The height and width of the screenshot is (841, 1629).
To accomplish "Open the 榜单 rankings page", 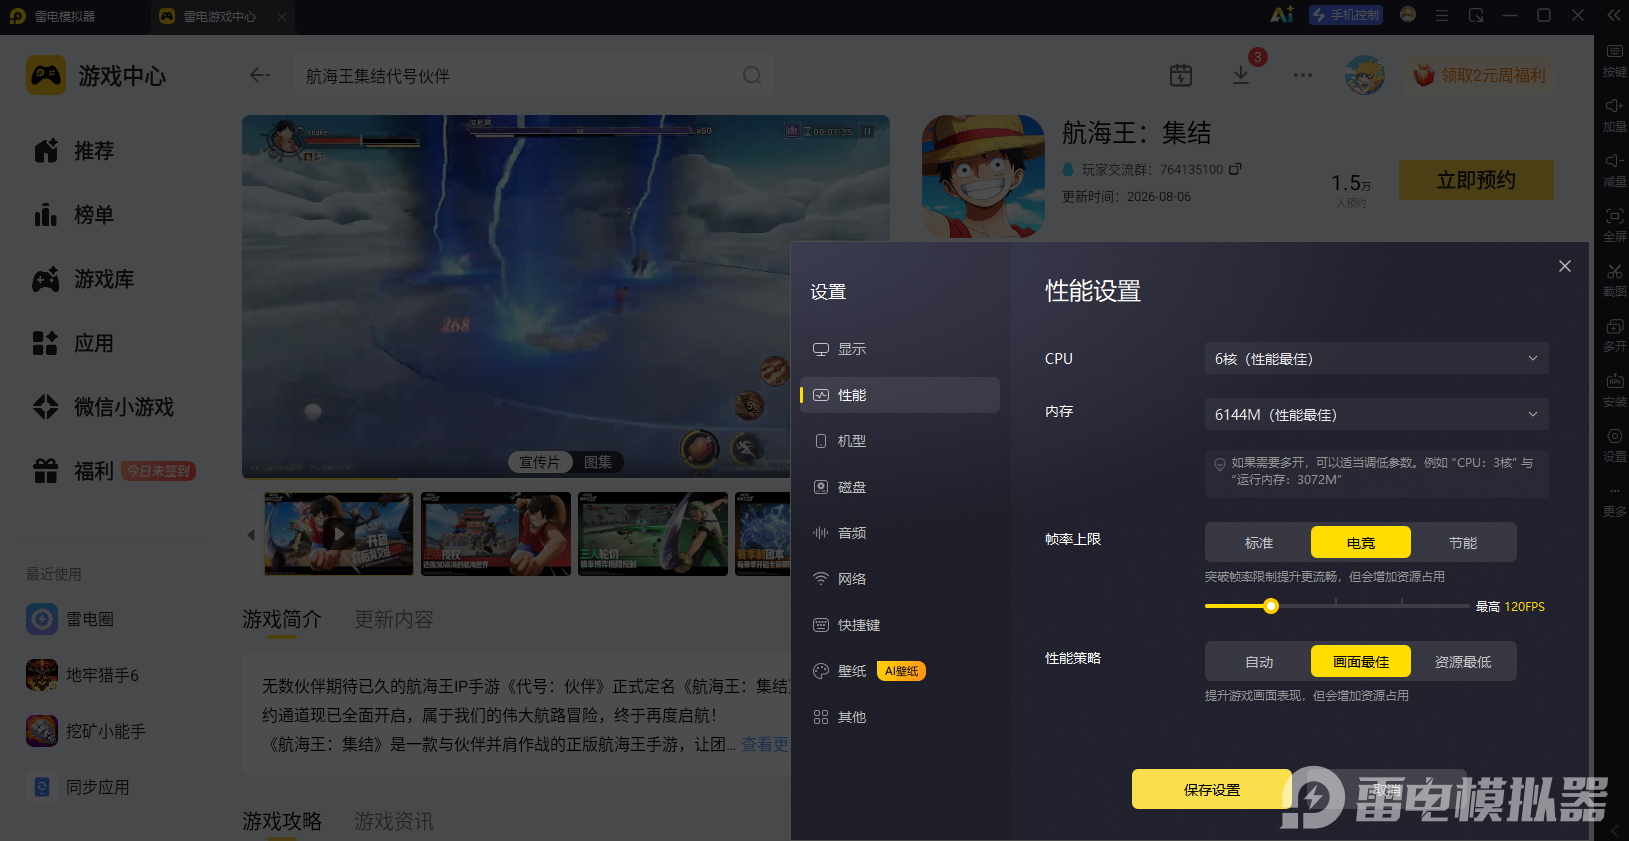I will [74, 215].
